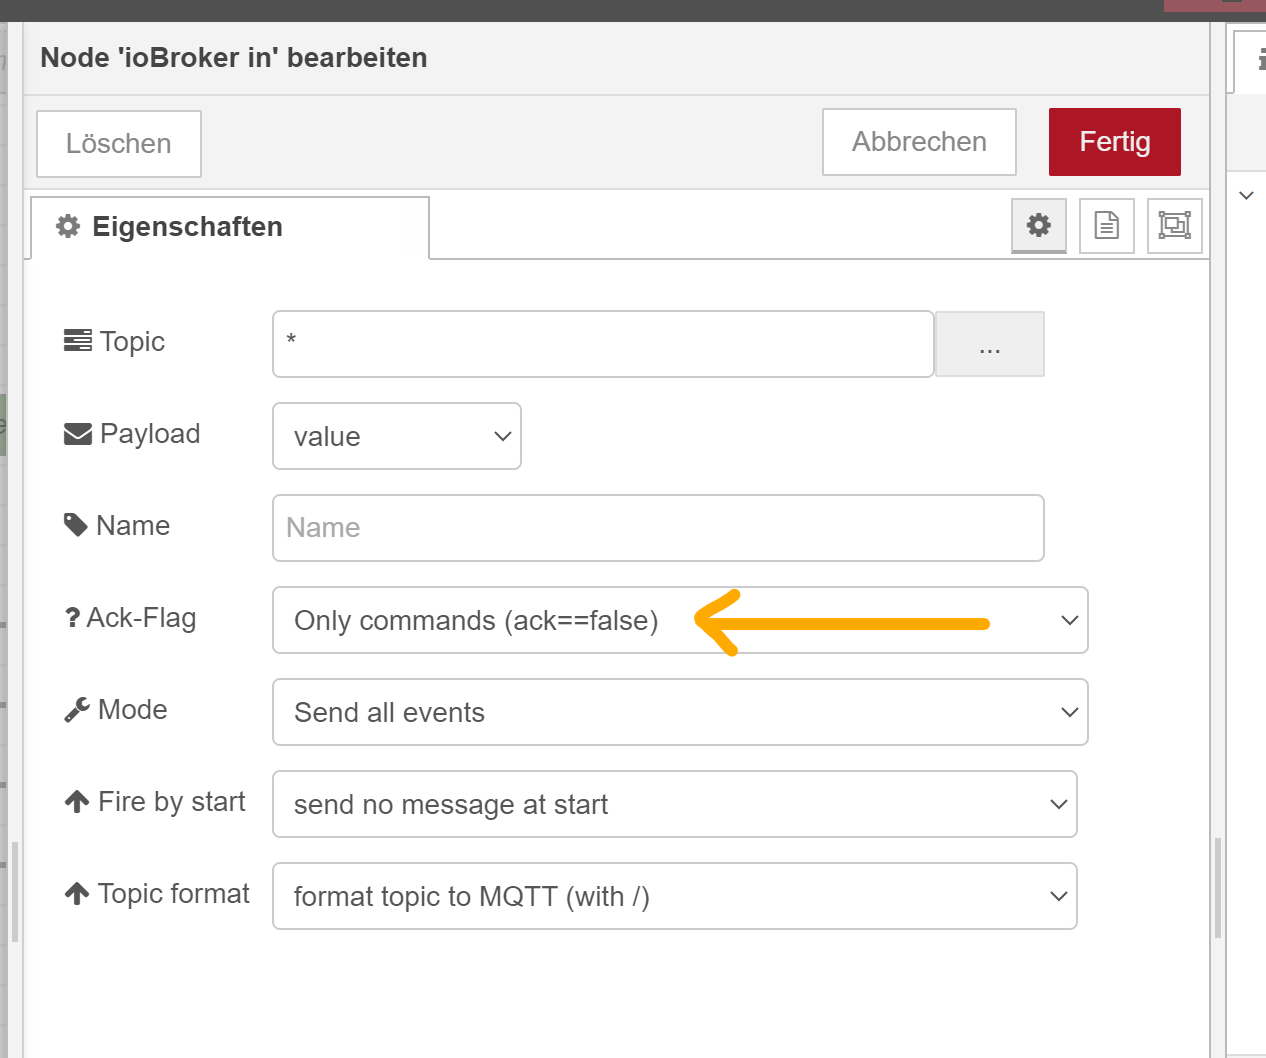
Task: Click the Löschen button
Action: click(119, 143)
